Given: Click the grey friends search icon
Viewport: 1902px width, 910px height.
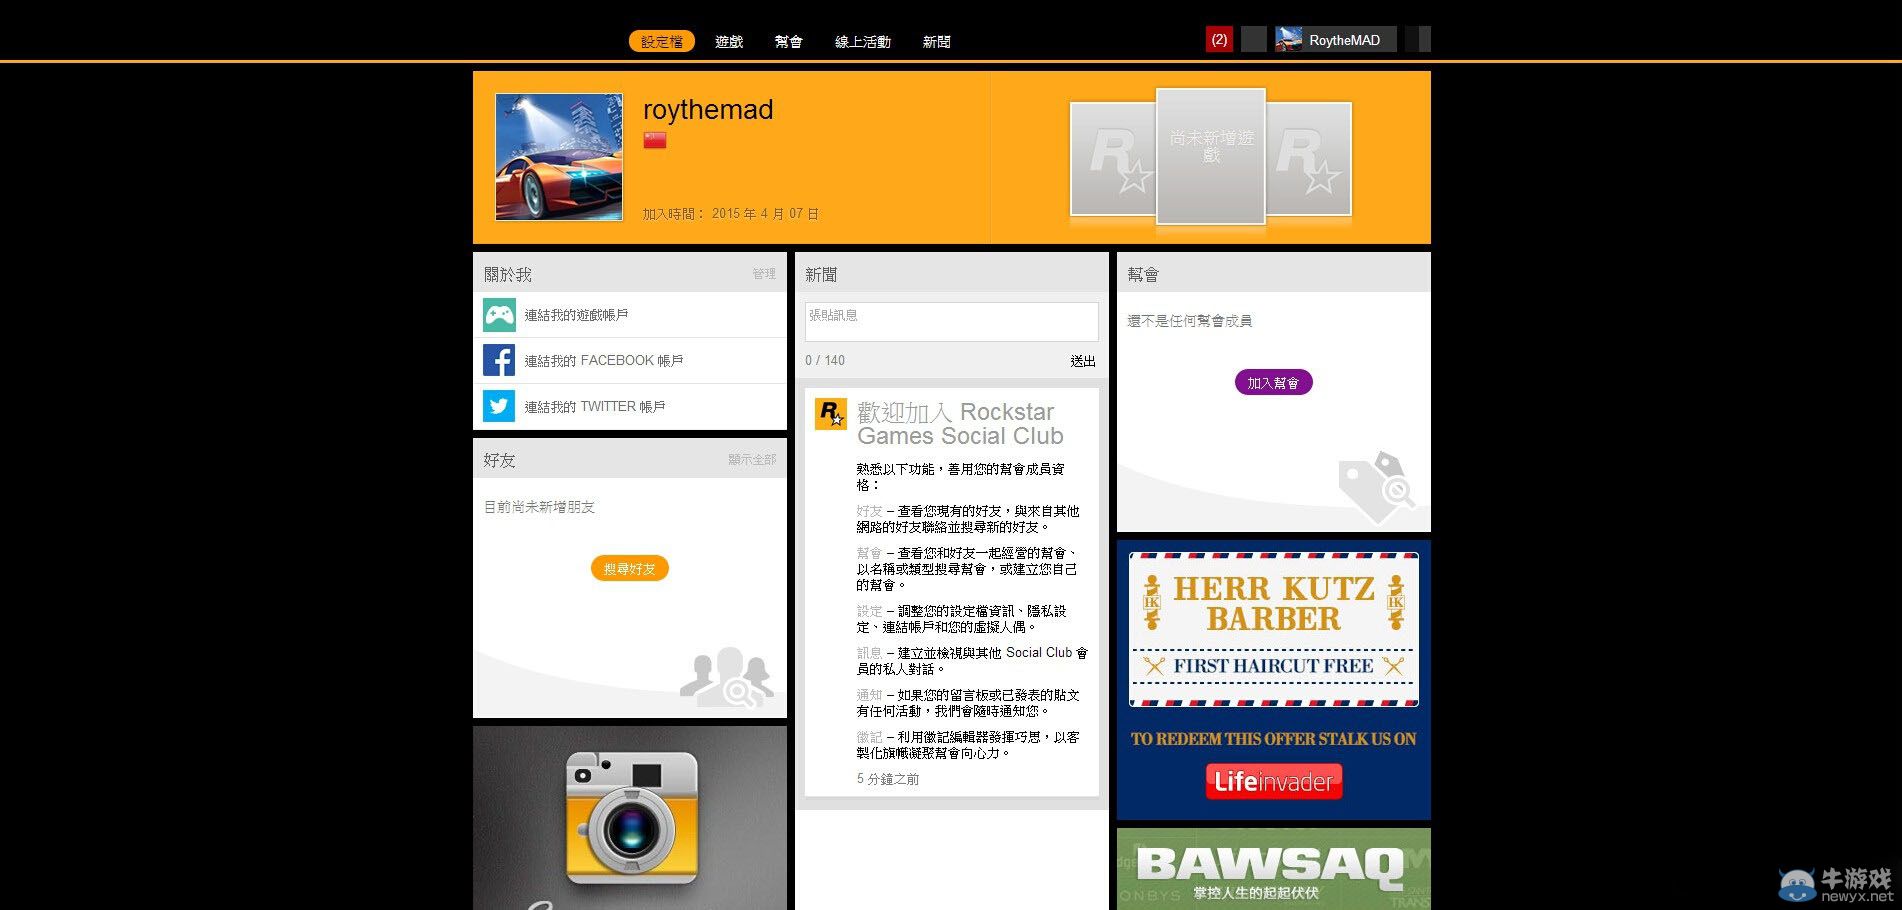Looking at the screenshot, I should click(x=727, y=678).
